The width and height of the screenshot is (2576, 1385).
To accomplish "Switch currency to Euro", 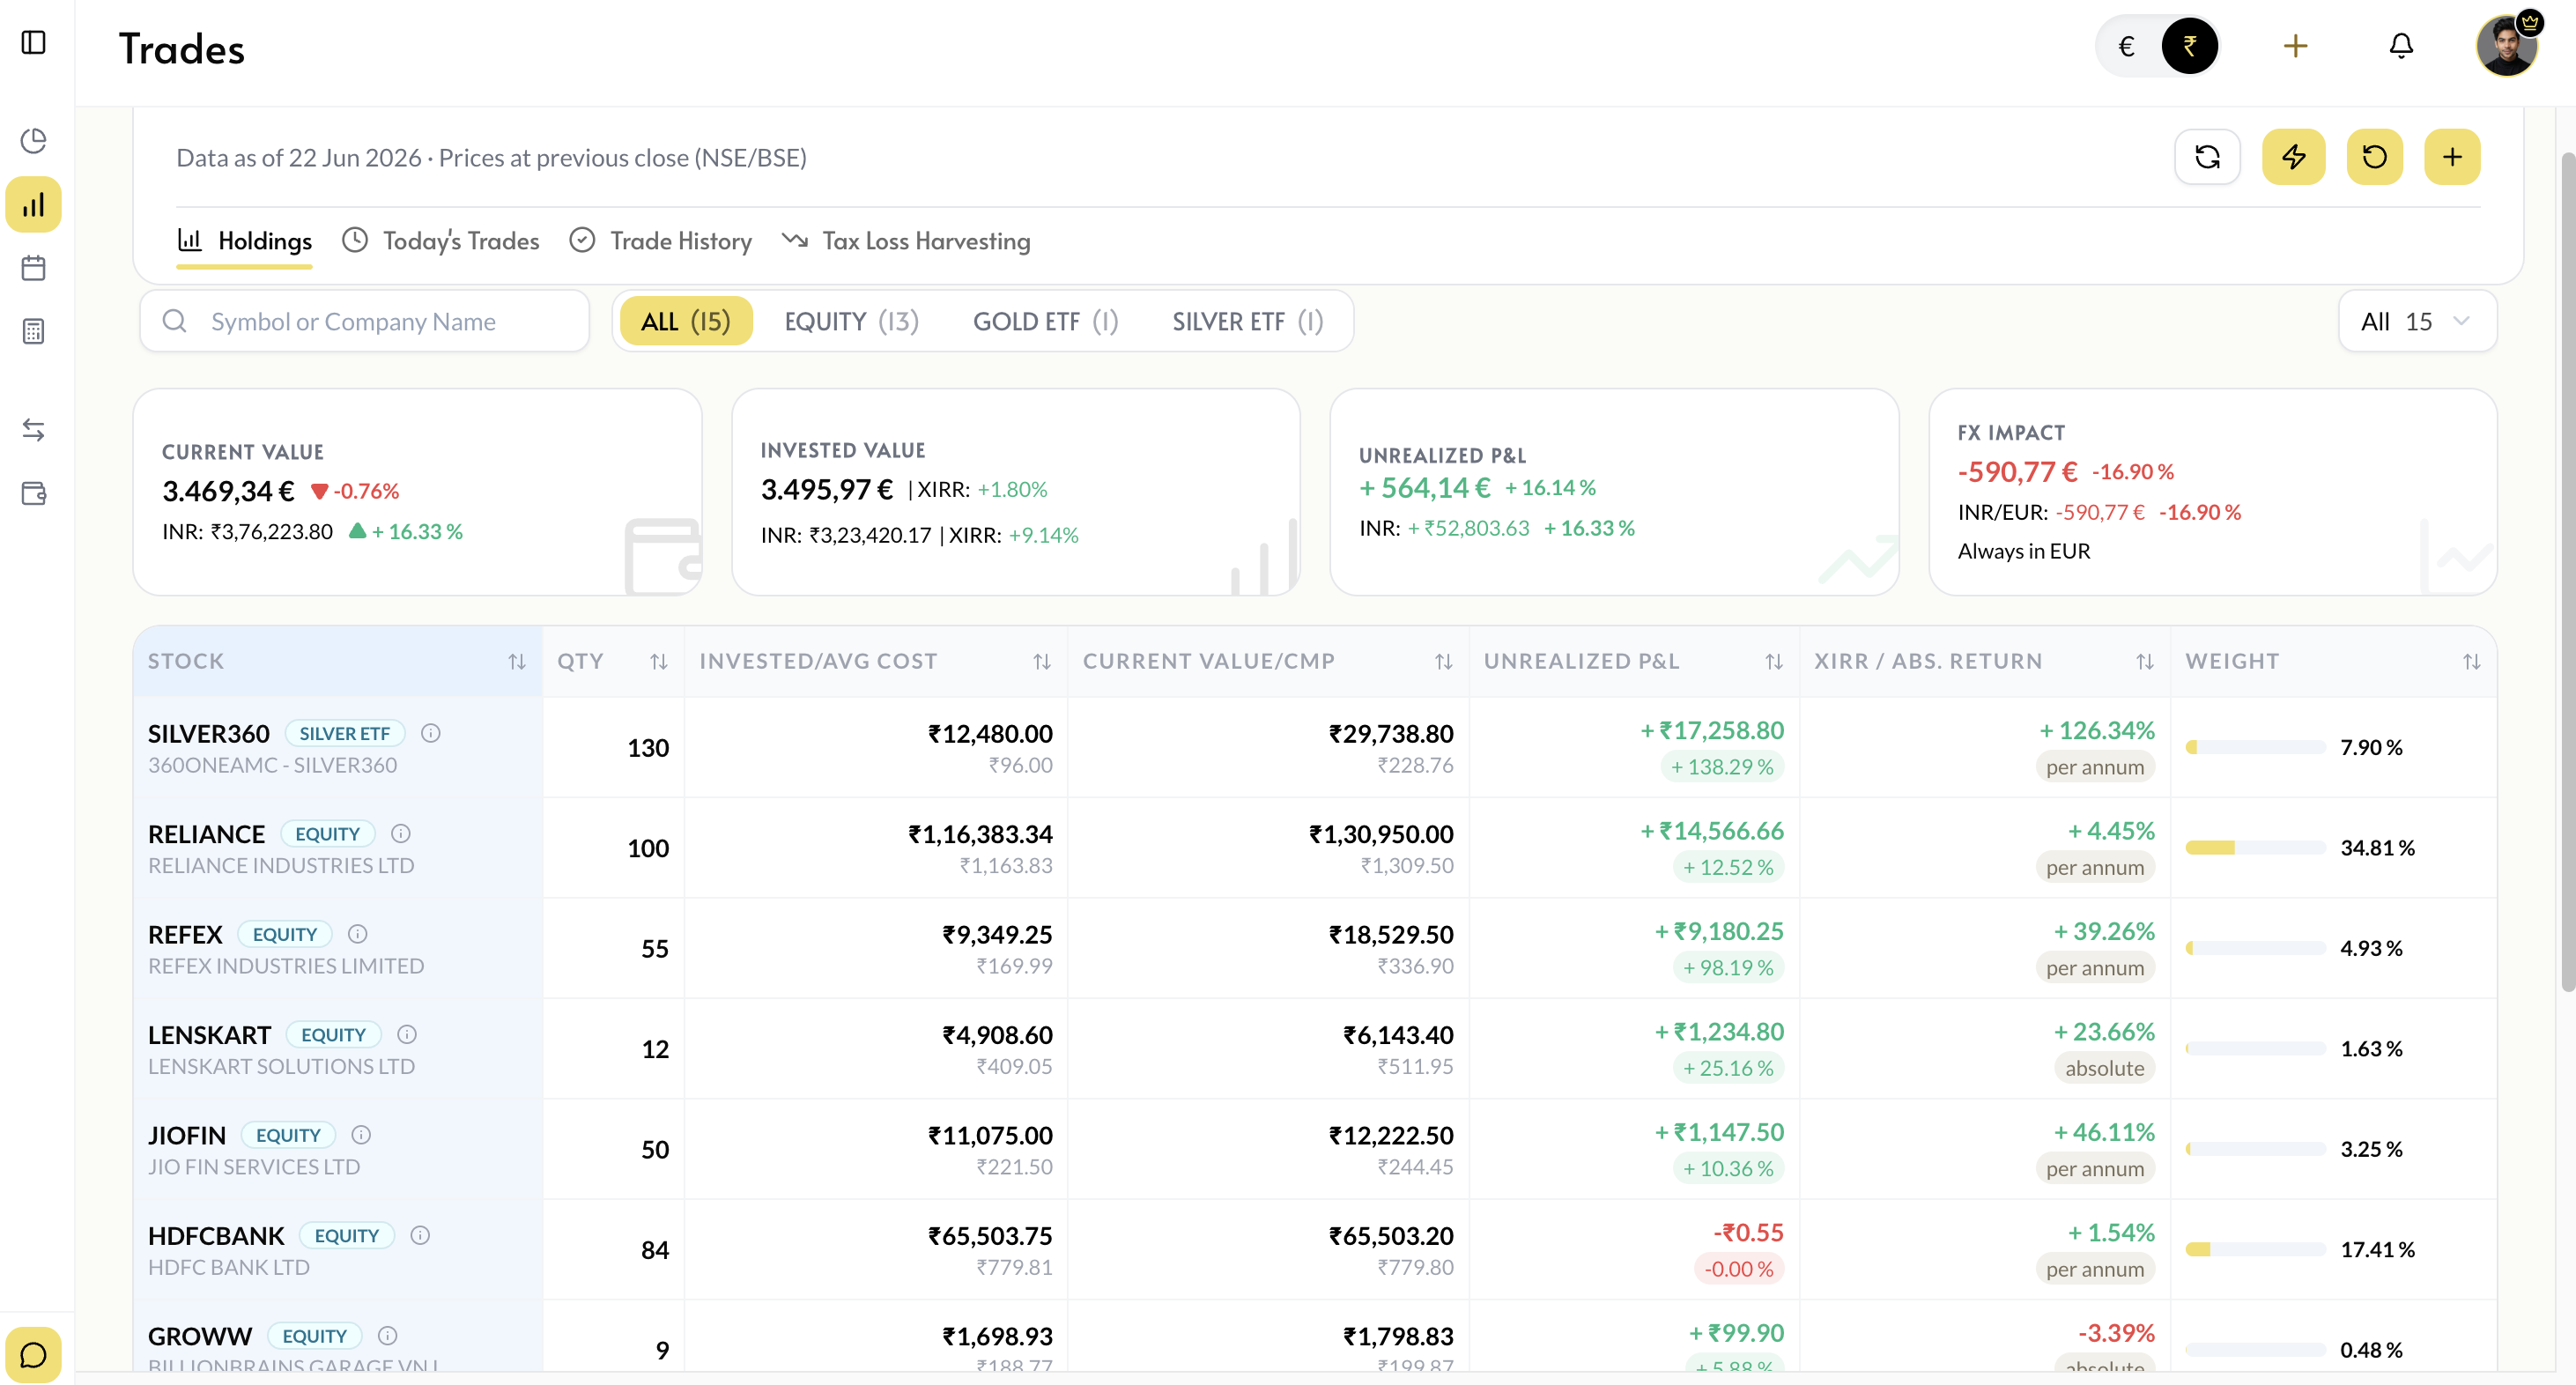I will [x=2127, y=46].
